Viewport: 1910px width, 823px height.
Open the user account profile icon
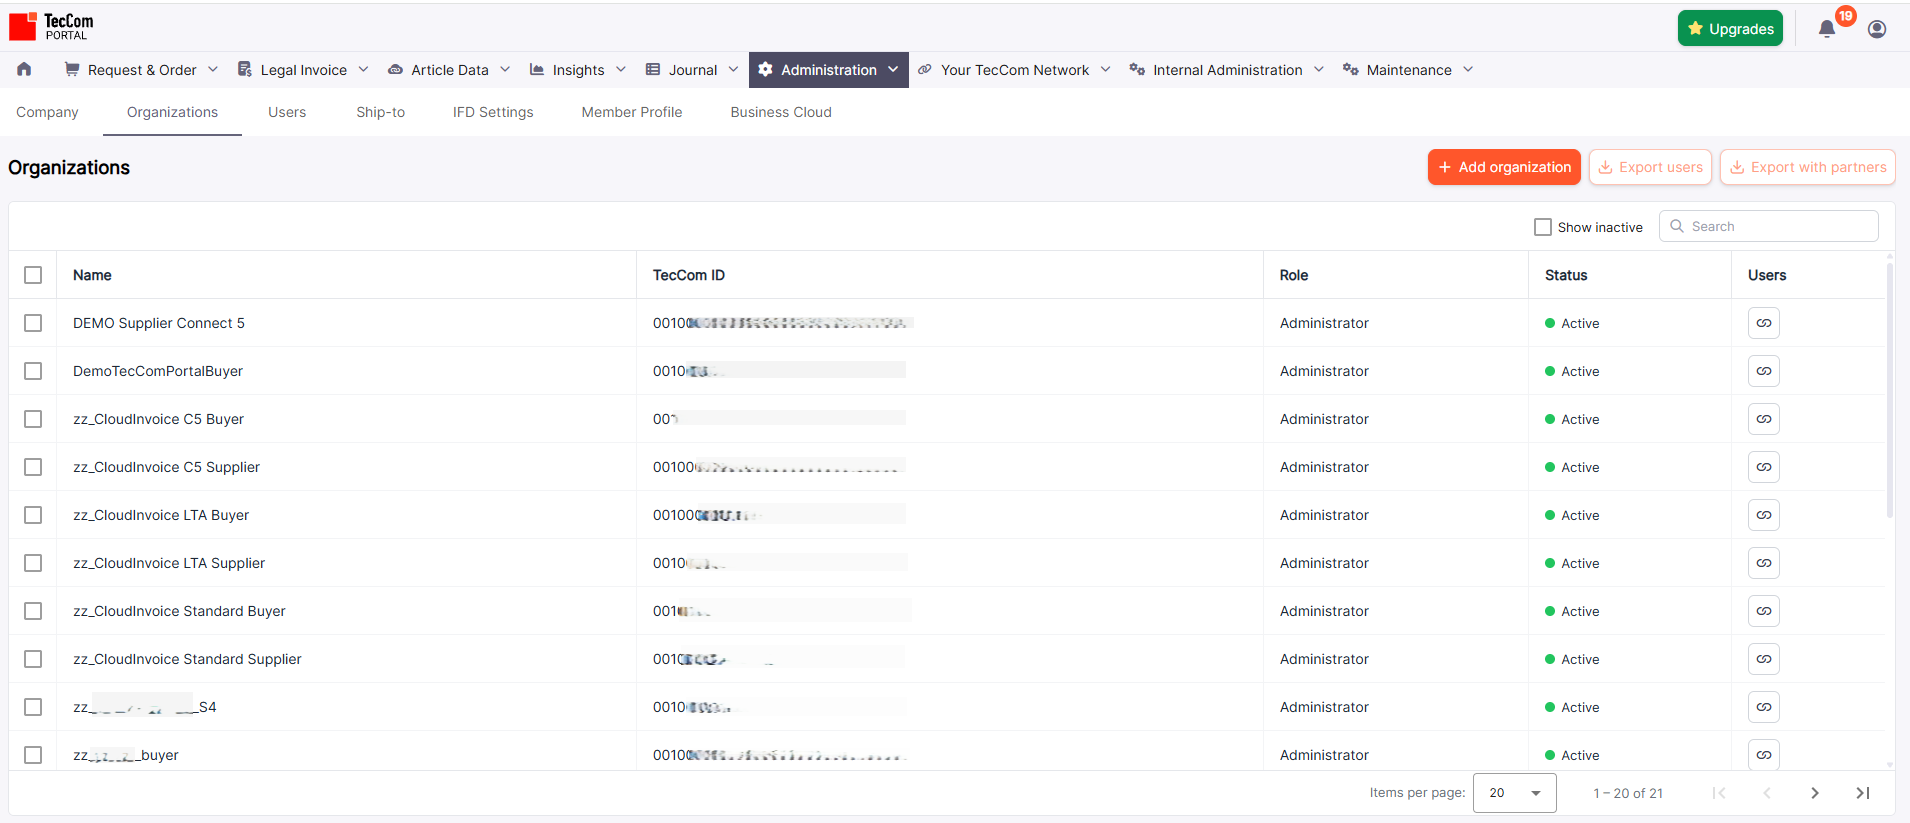coord(1877,29)
